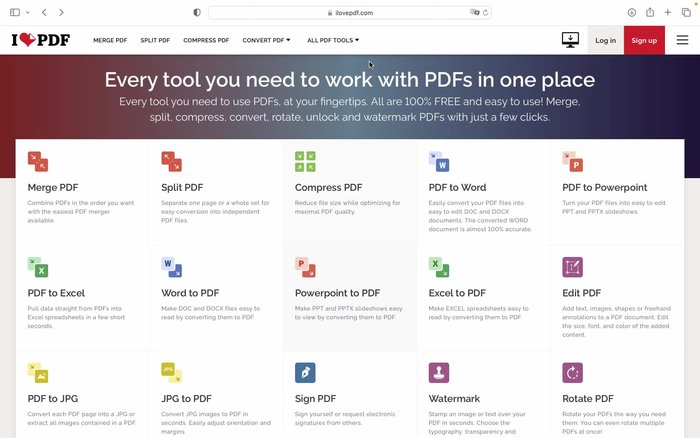
Task: Expand the ALL PDF TOOLS dropdown
Action: 333,40
